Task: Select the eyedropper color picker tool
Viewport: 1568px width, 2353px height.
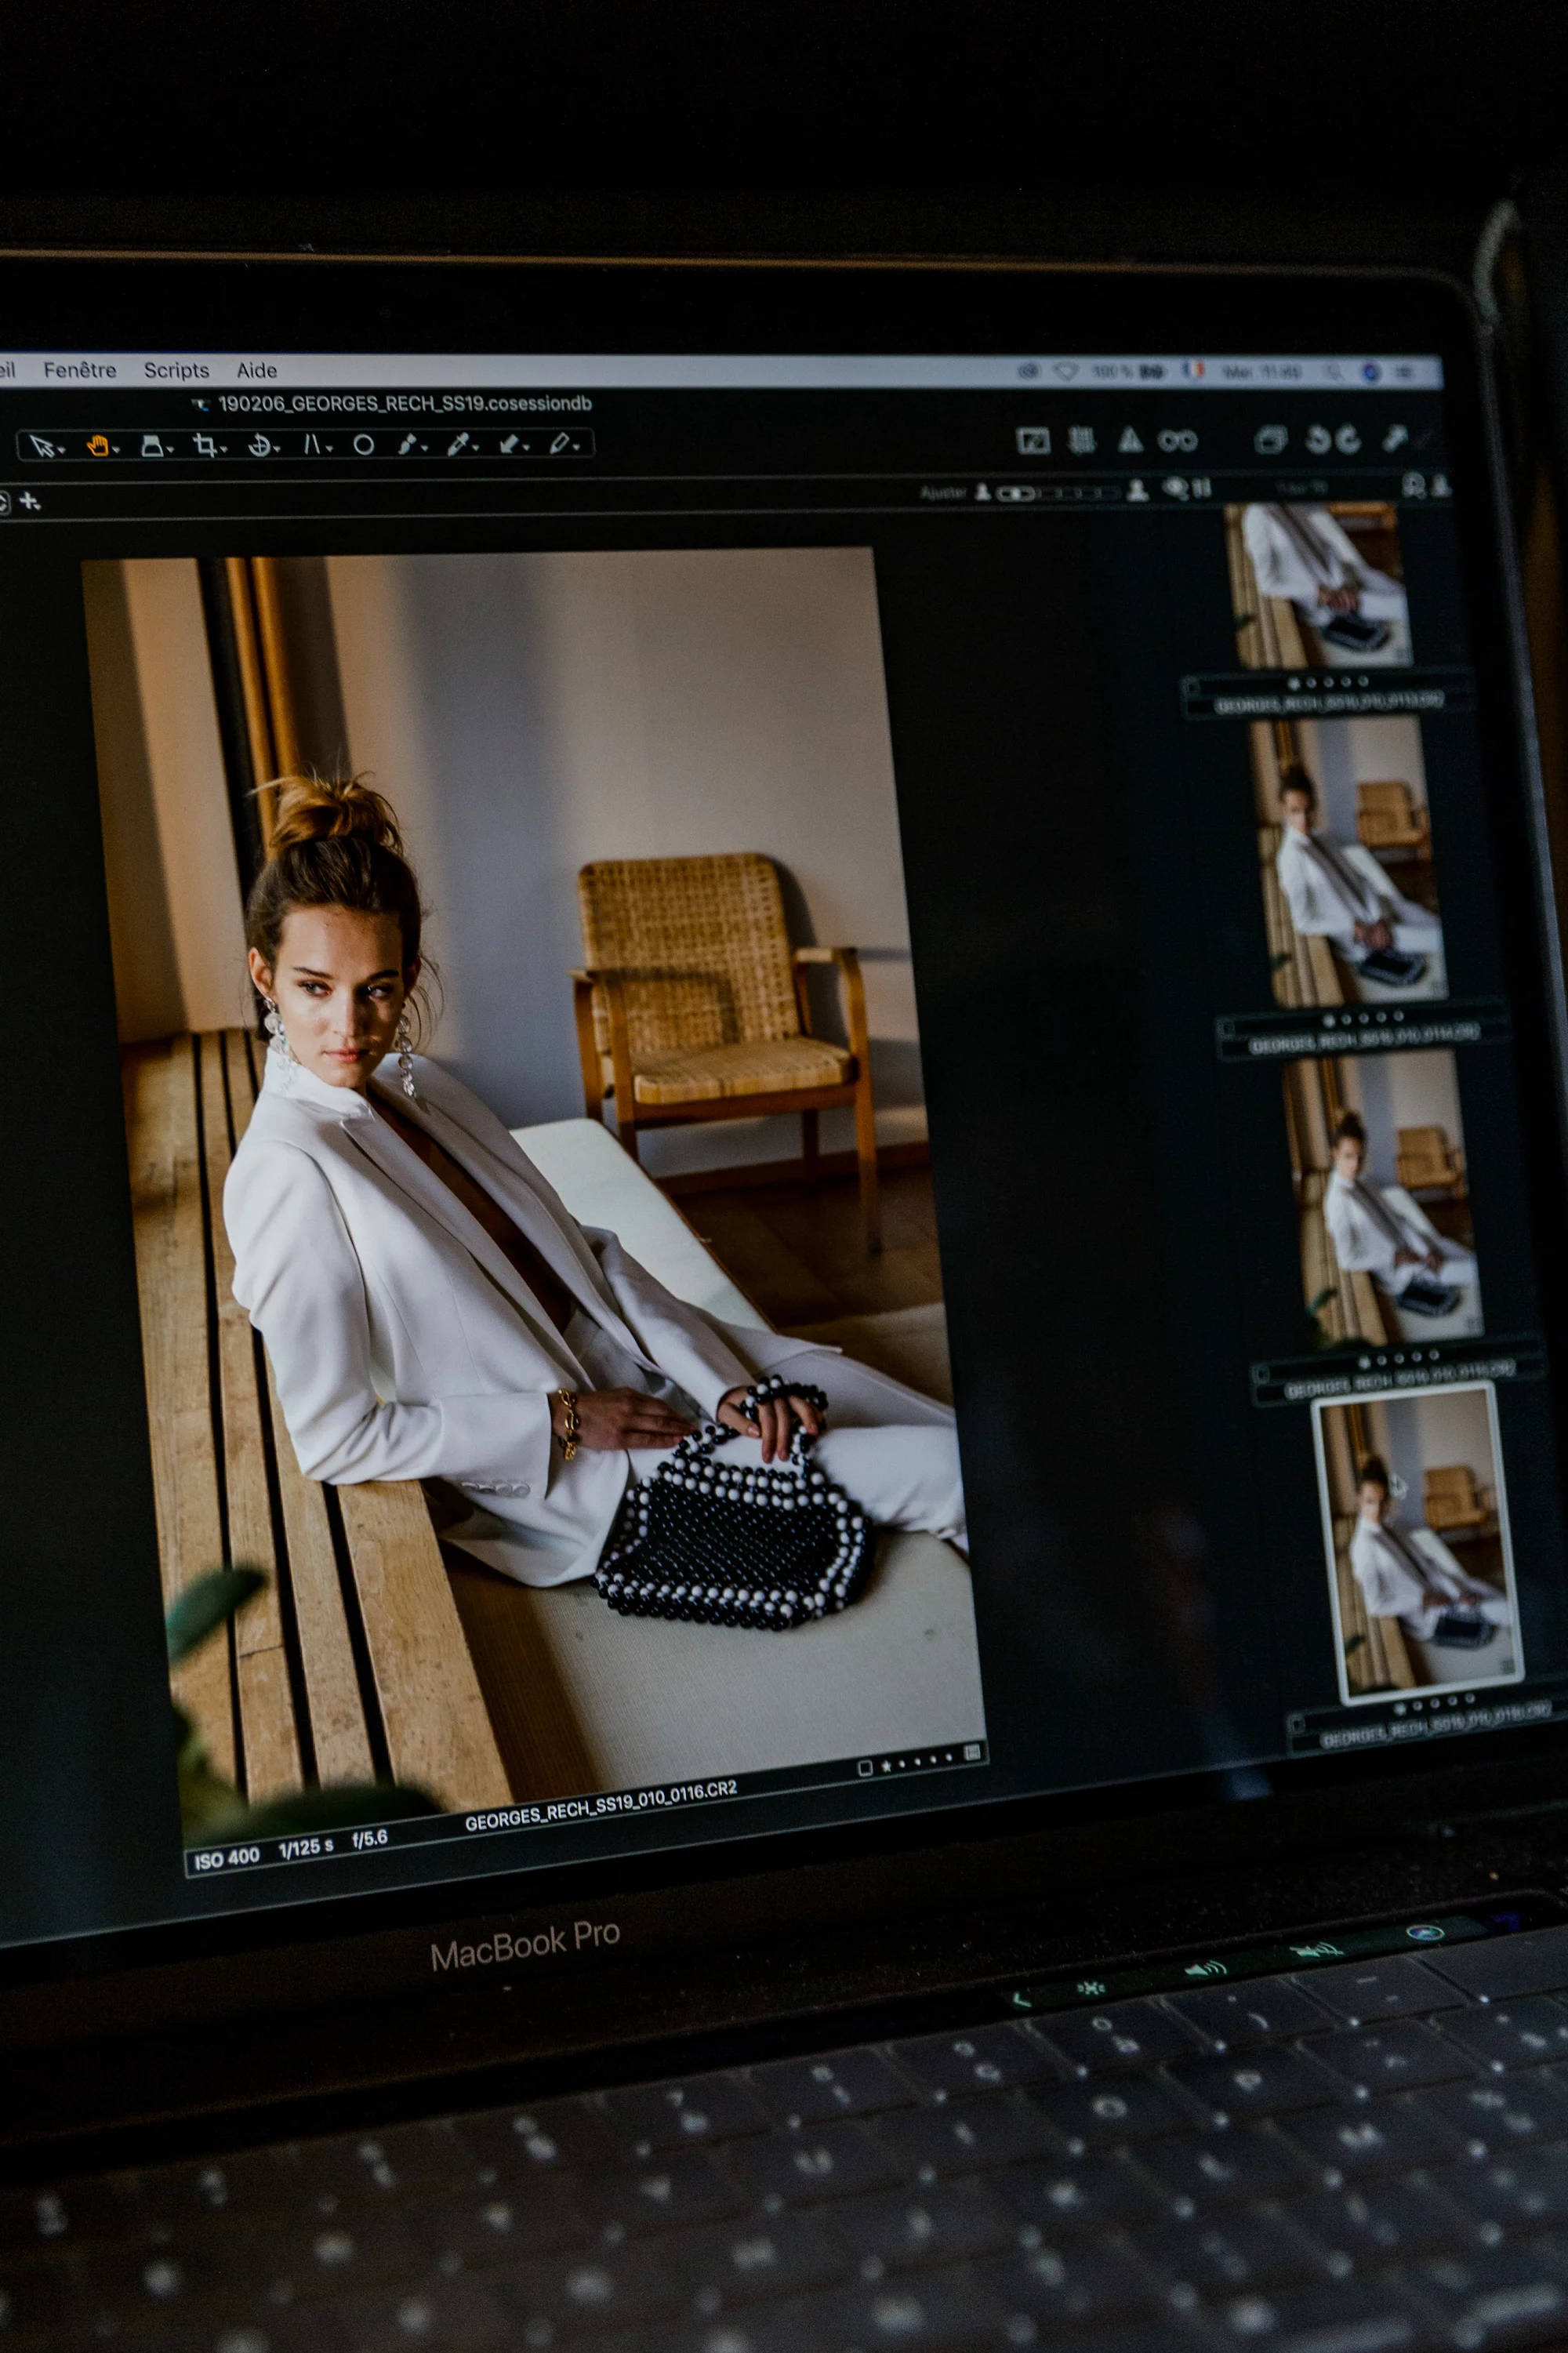Action: click(458, 444)
